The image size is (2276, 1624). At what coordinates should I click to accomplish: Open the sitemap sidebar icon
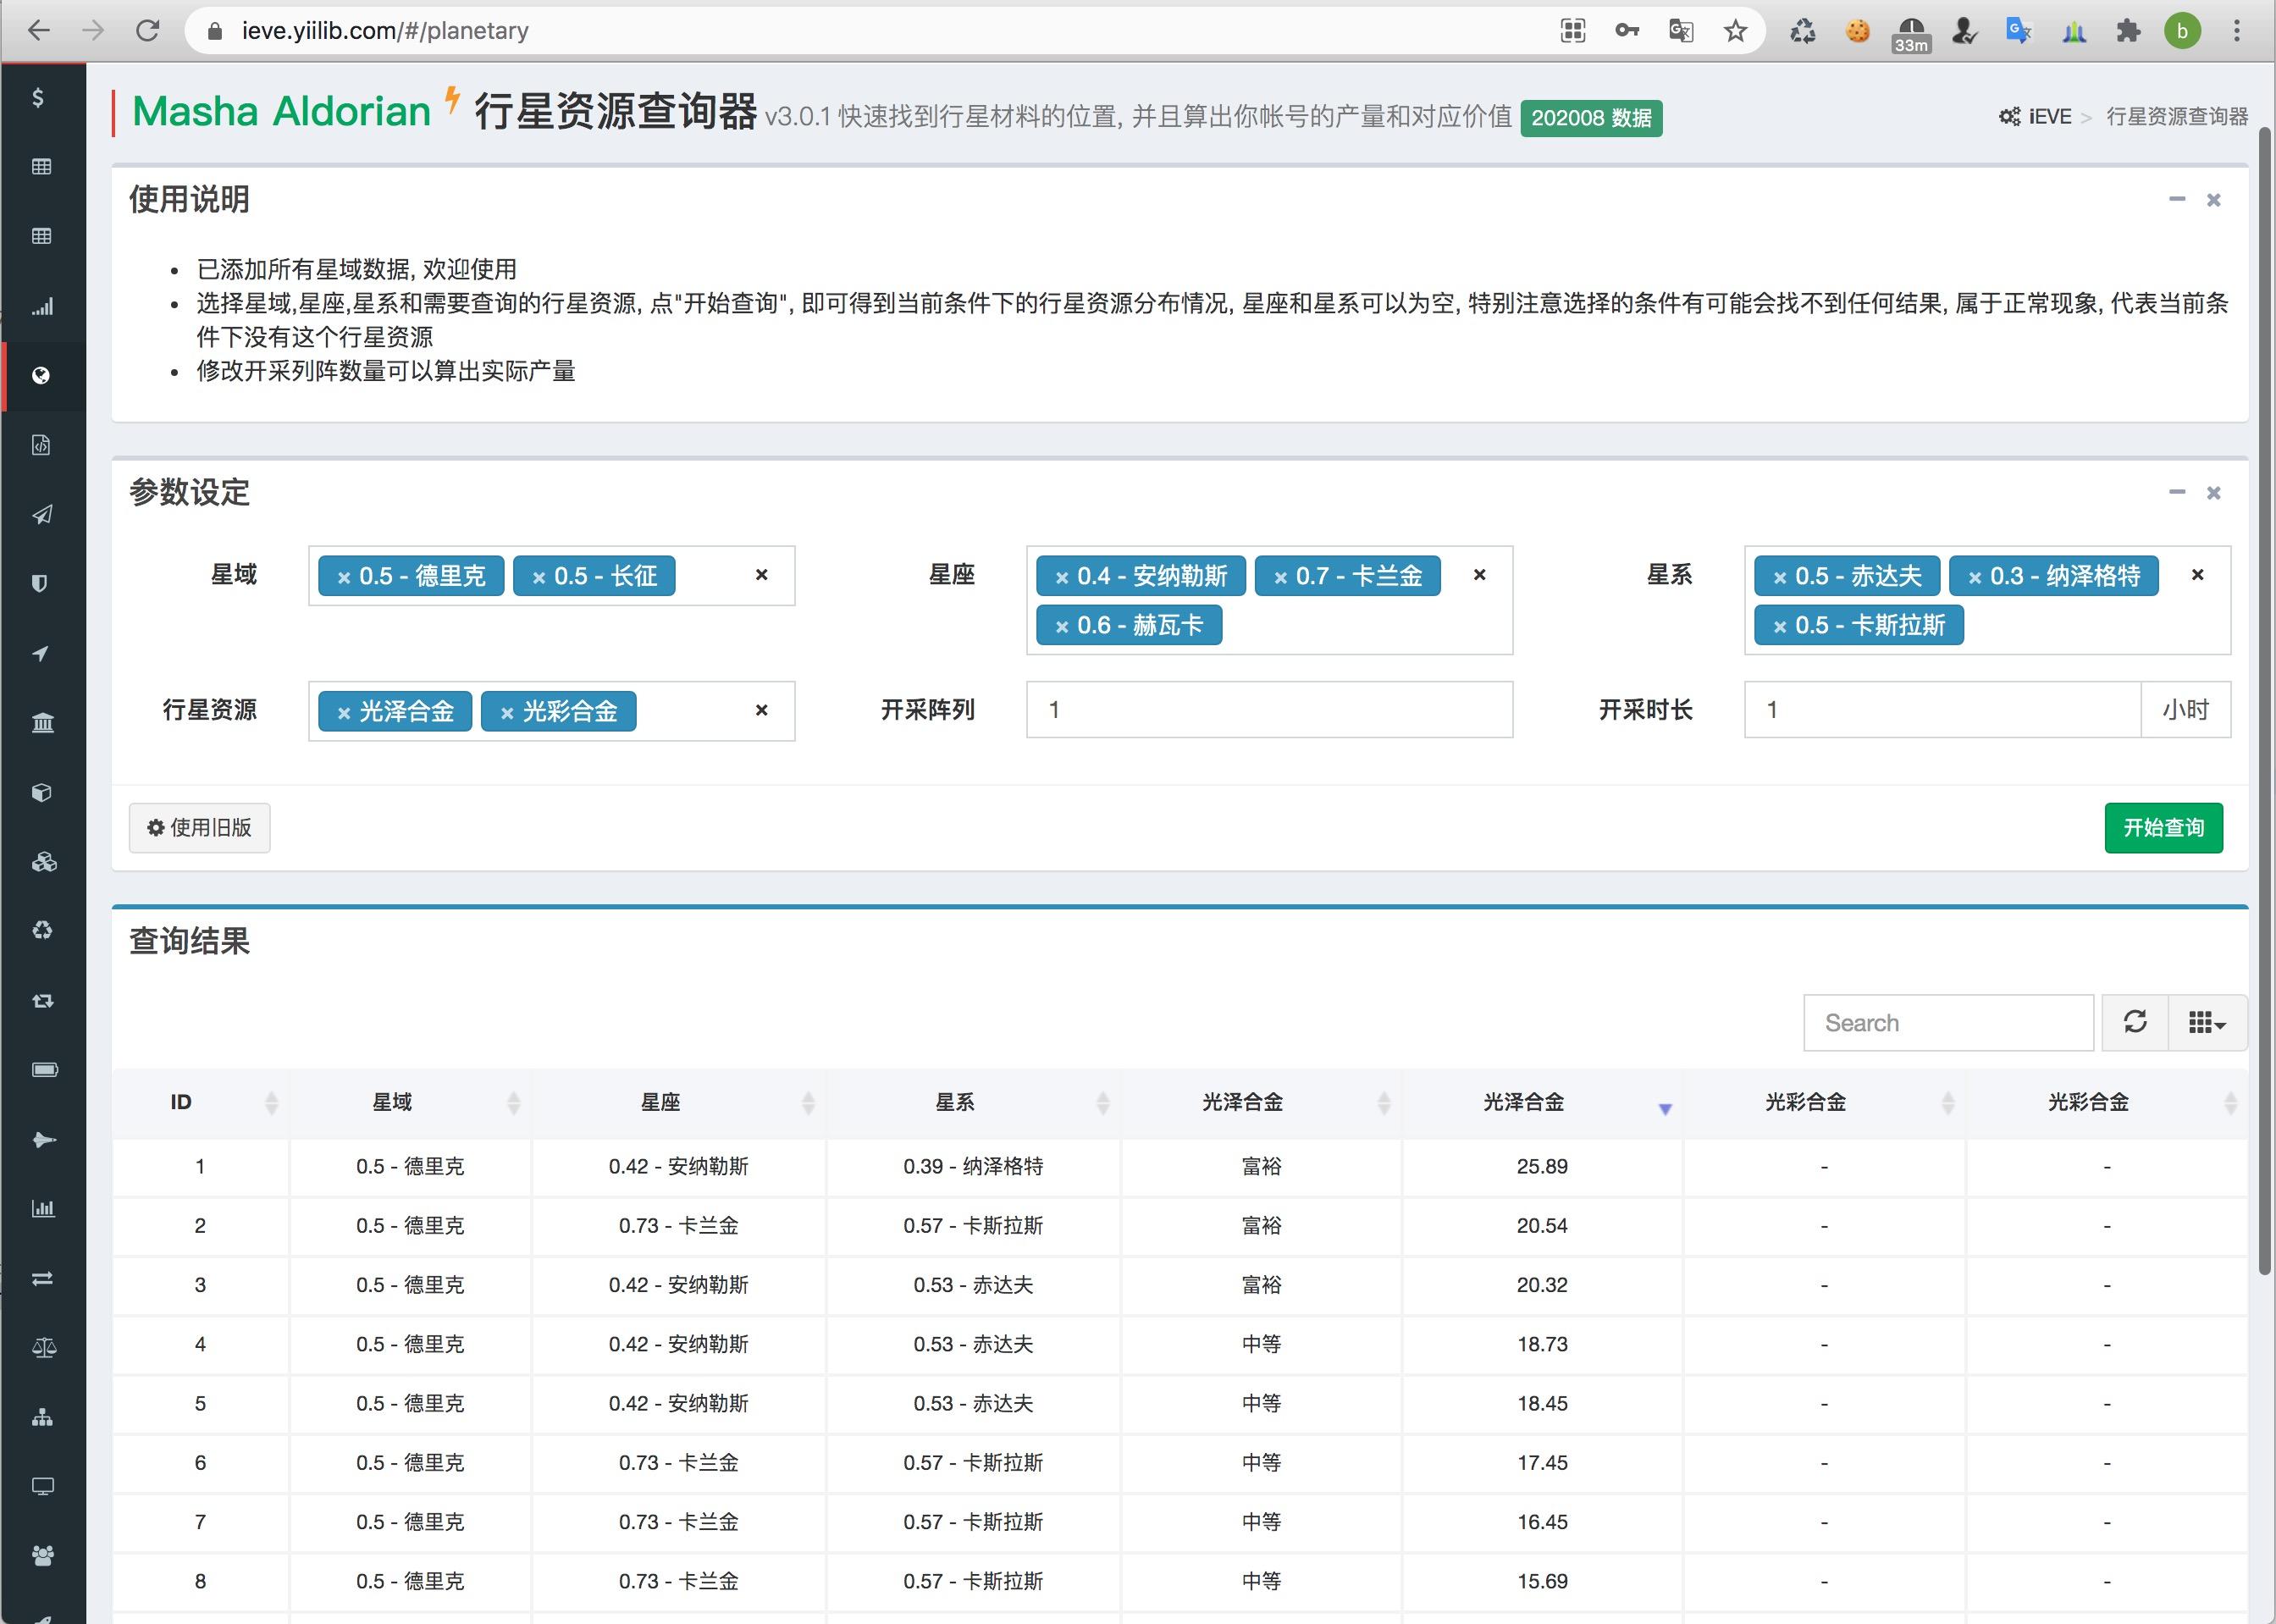point(42,1418)
